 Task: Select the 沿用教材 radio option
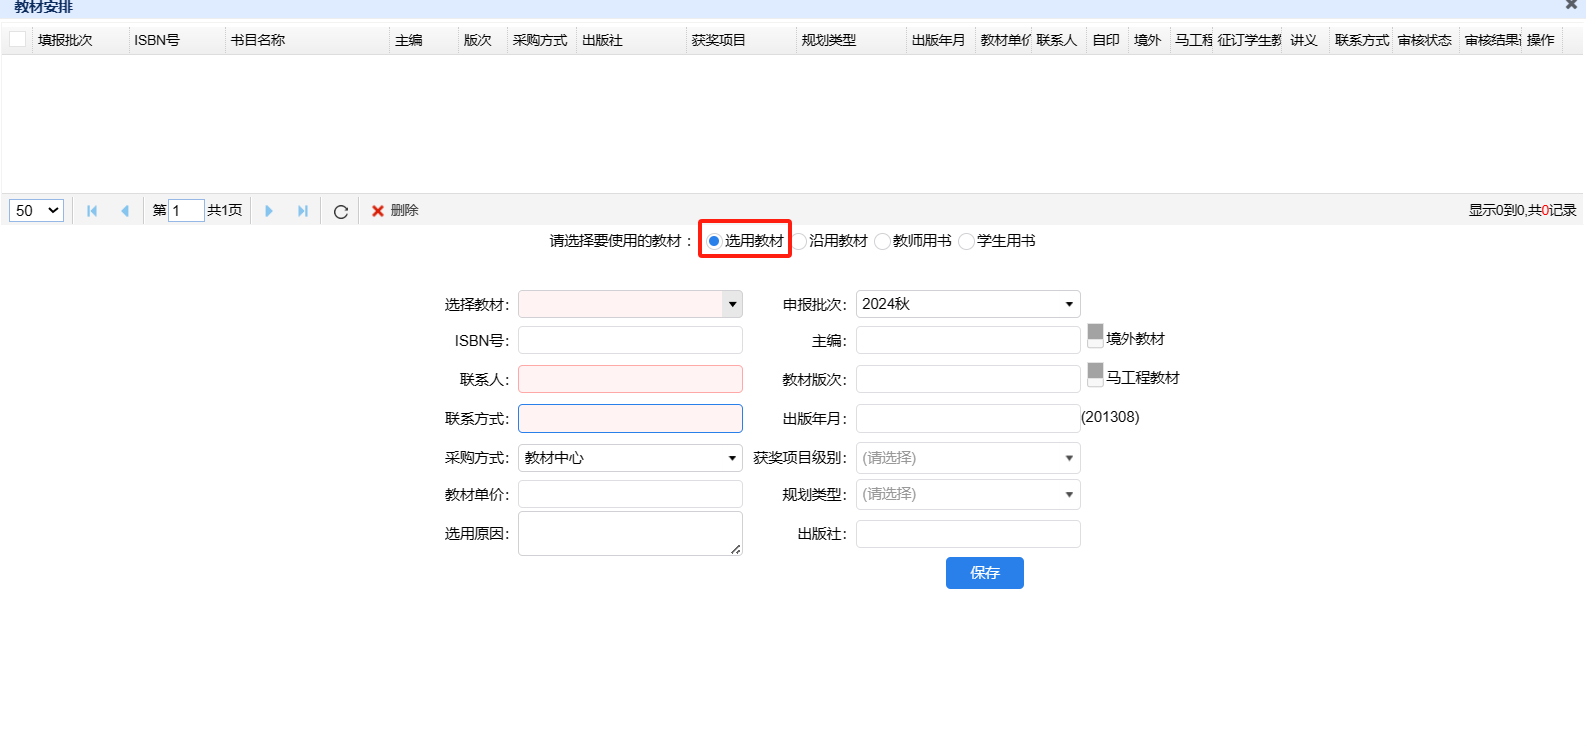tap(800, 241)
